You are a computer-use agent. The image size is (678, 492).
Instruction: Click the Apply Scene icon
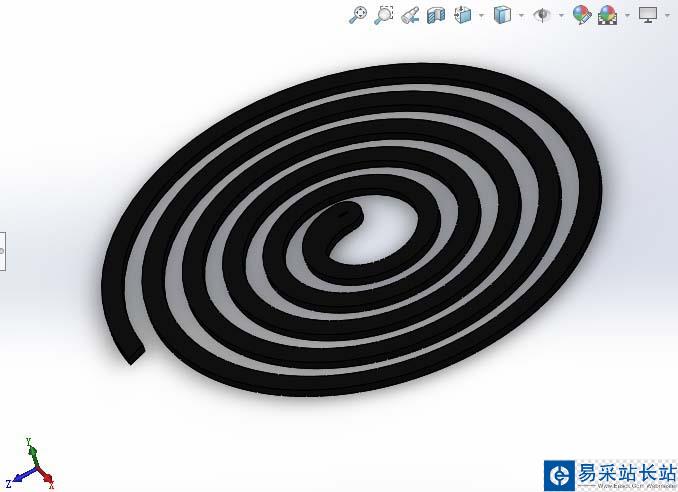[x=608, y=16]
